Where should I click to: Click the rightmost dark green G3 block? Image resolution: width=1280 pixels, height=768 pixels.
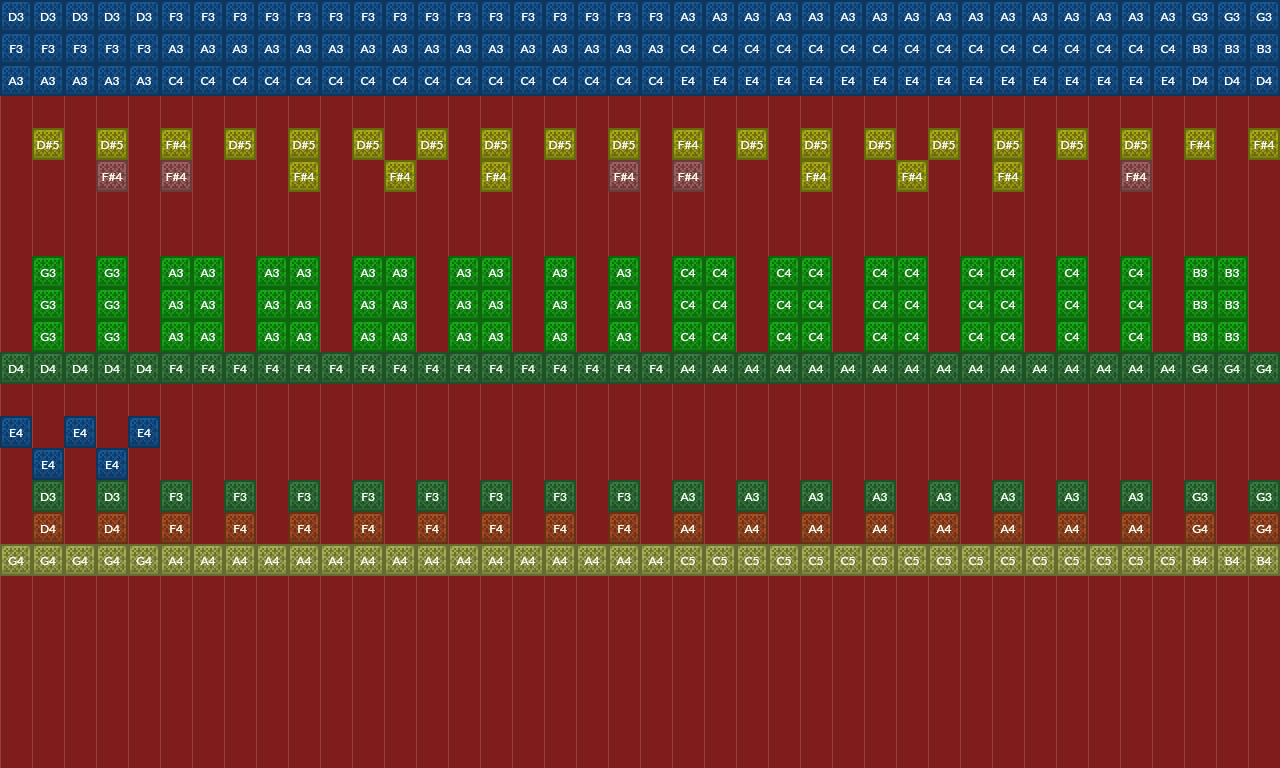[x=1264, y=497]
